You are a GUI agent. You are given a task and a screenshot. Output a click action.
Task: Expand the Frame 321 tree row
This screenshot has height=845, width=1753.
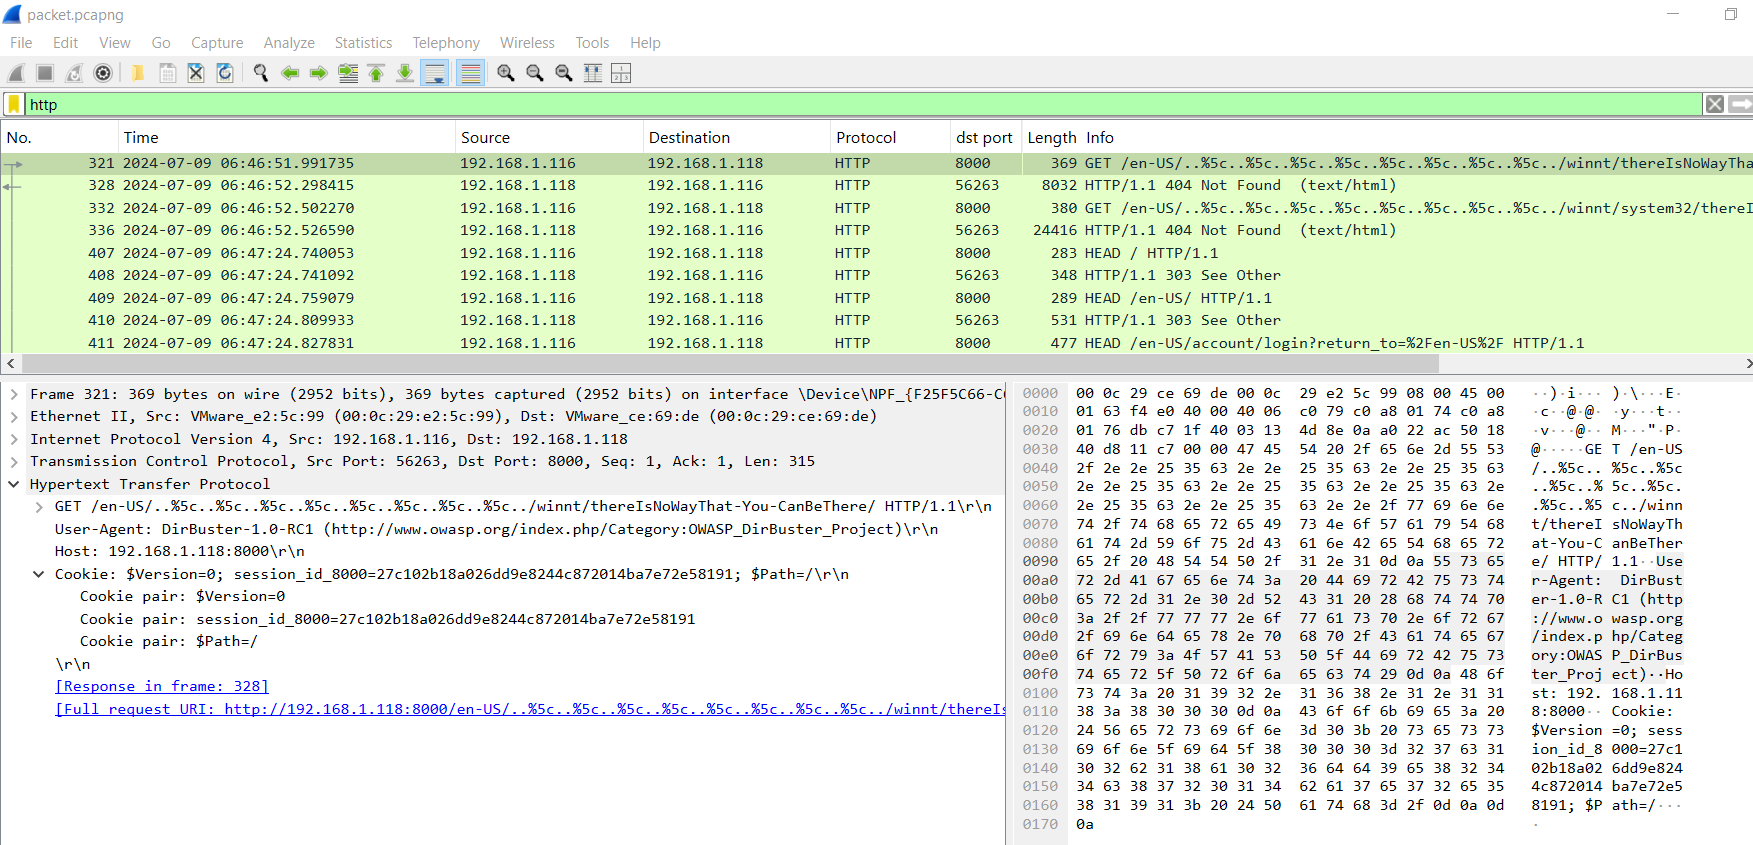click(14, 394)
